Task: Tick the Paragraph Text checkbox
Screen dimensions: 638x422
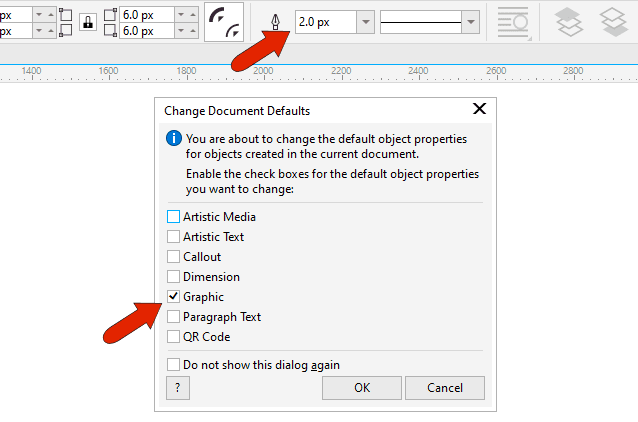Action: click(174, 316)
